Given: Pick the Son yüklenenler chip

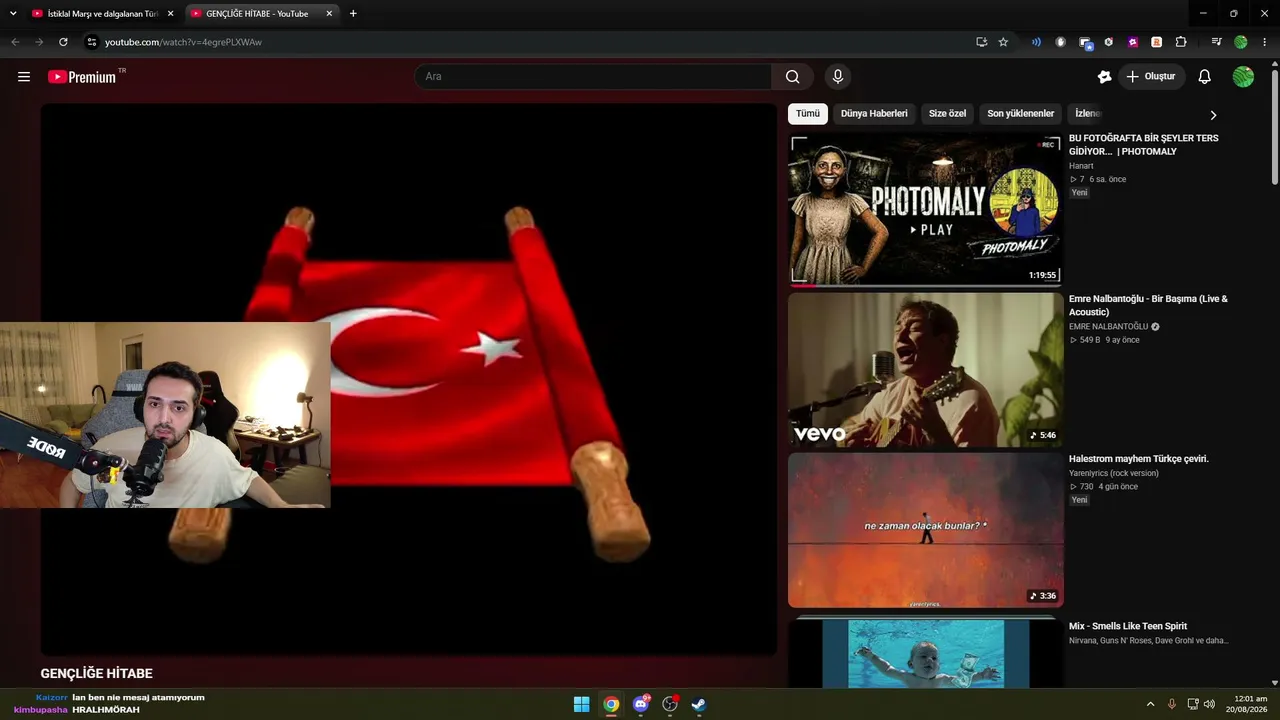Looking at the screenshot, I should [x=1021, y=114].
